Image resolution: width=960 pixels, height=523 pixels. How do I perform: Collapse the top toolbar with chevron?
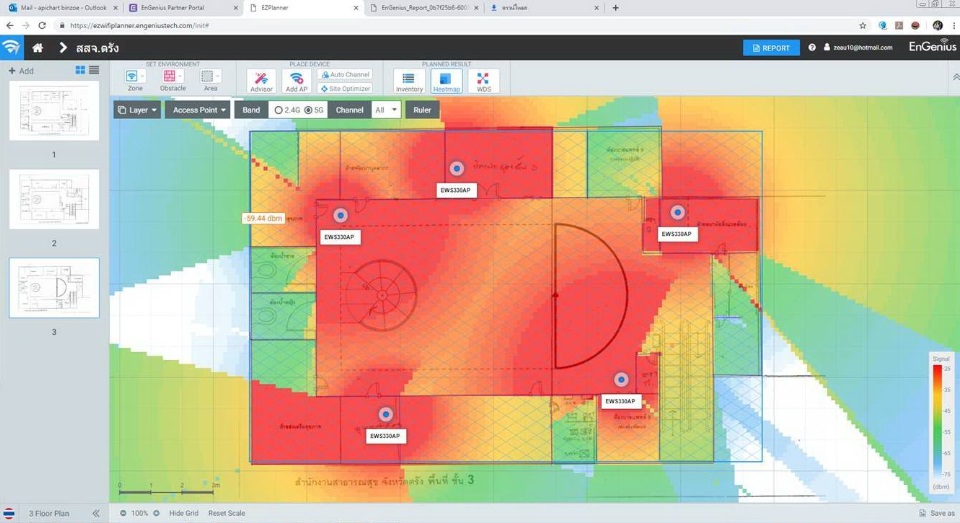click(x=956, y=77)
